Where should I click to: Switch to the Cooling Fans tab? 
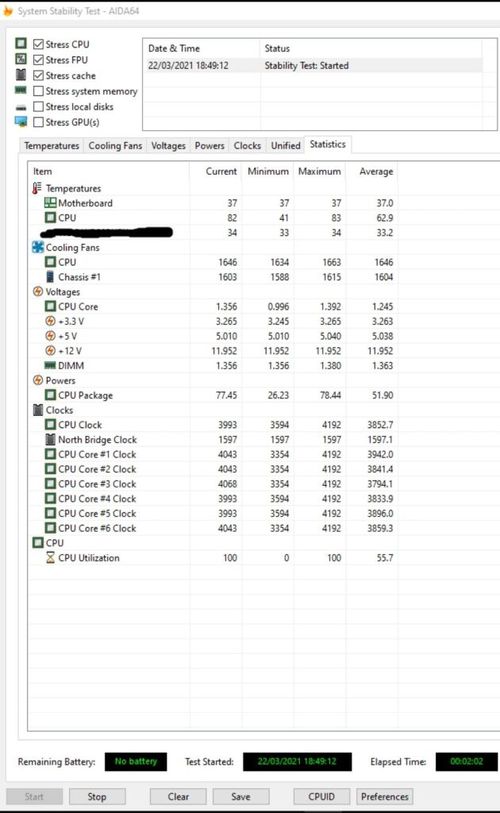pyautogui.click(x=115, y=146)
